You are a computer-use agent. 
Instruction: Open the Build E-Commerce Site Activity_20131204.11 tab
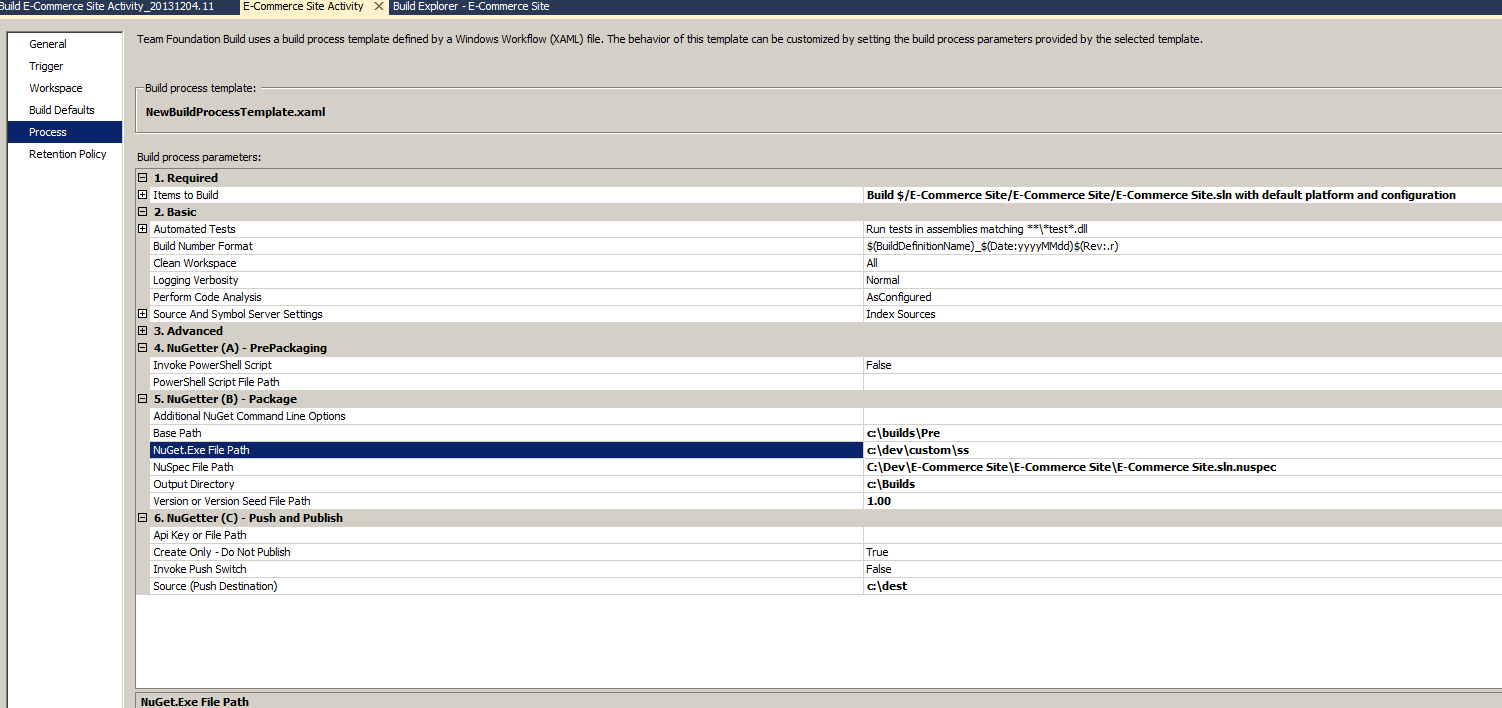tap(106, 6)
